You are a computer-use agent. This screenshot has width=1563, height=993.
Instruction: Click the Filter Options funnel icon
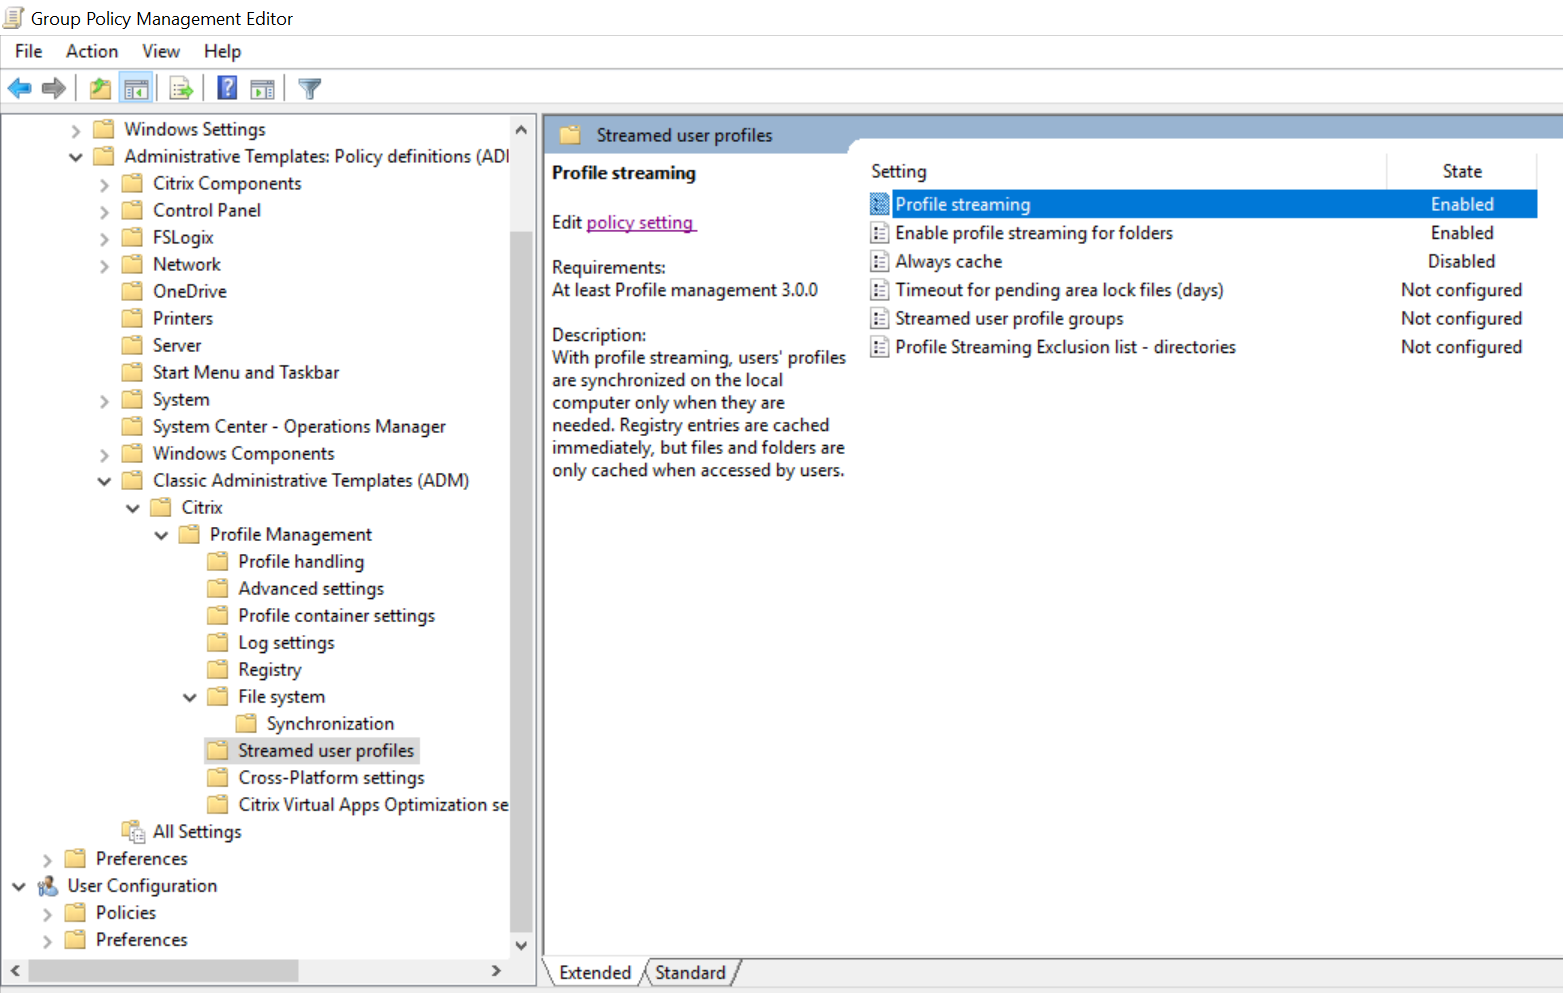pyautogui.click(x=309, y=88)
